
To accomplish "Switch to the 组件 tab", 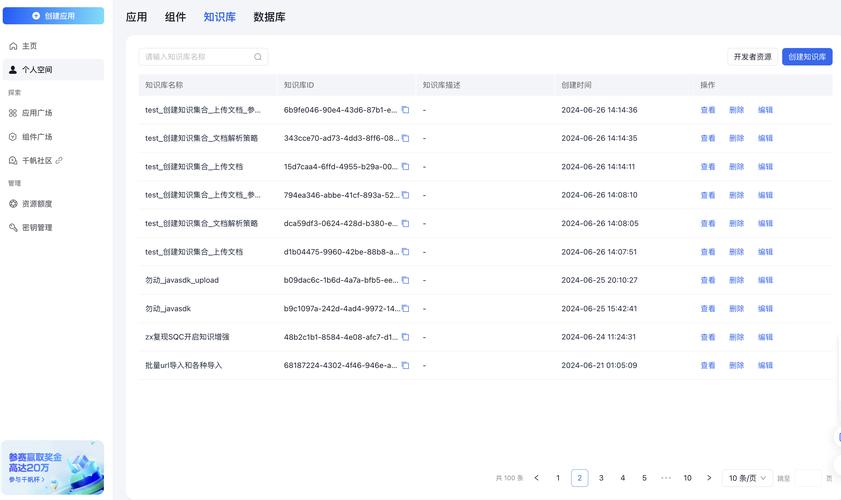I will pos(175,17).
